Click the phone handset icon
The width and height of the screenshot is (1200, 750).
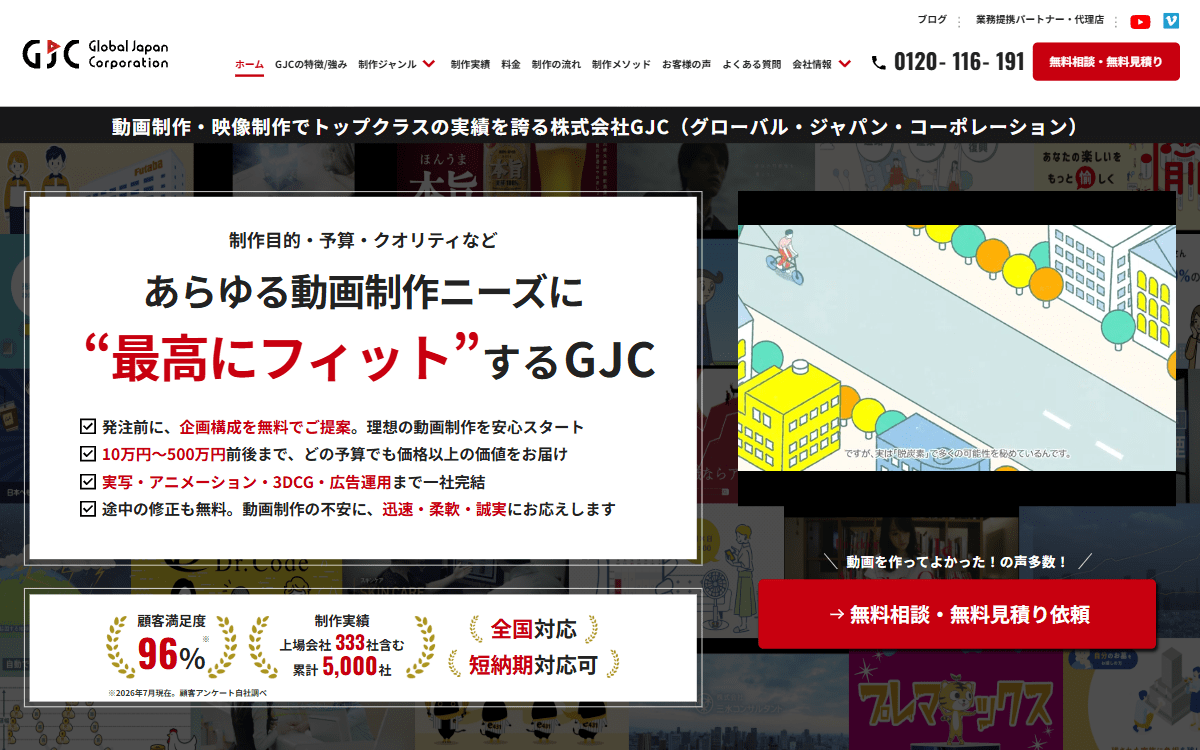point(878,62)
